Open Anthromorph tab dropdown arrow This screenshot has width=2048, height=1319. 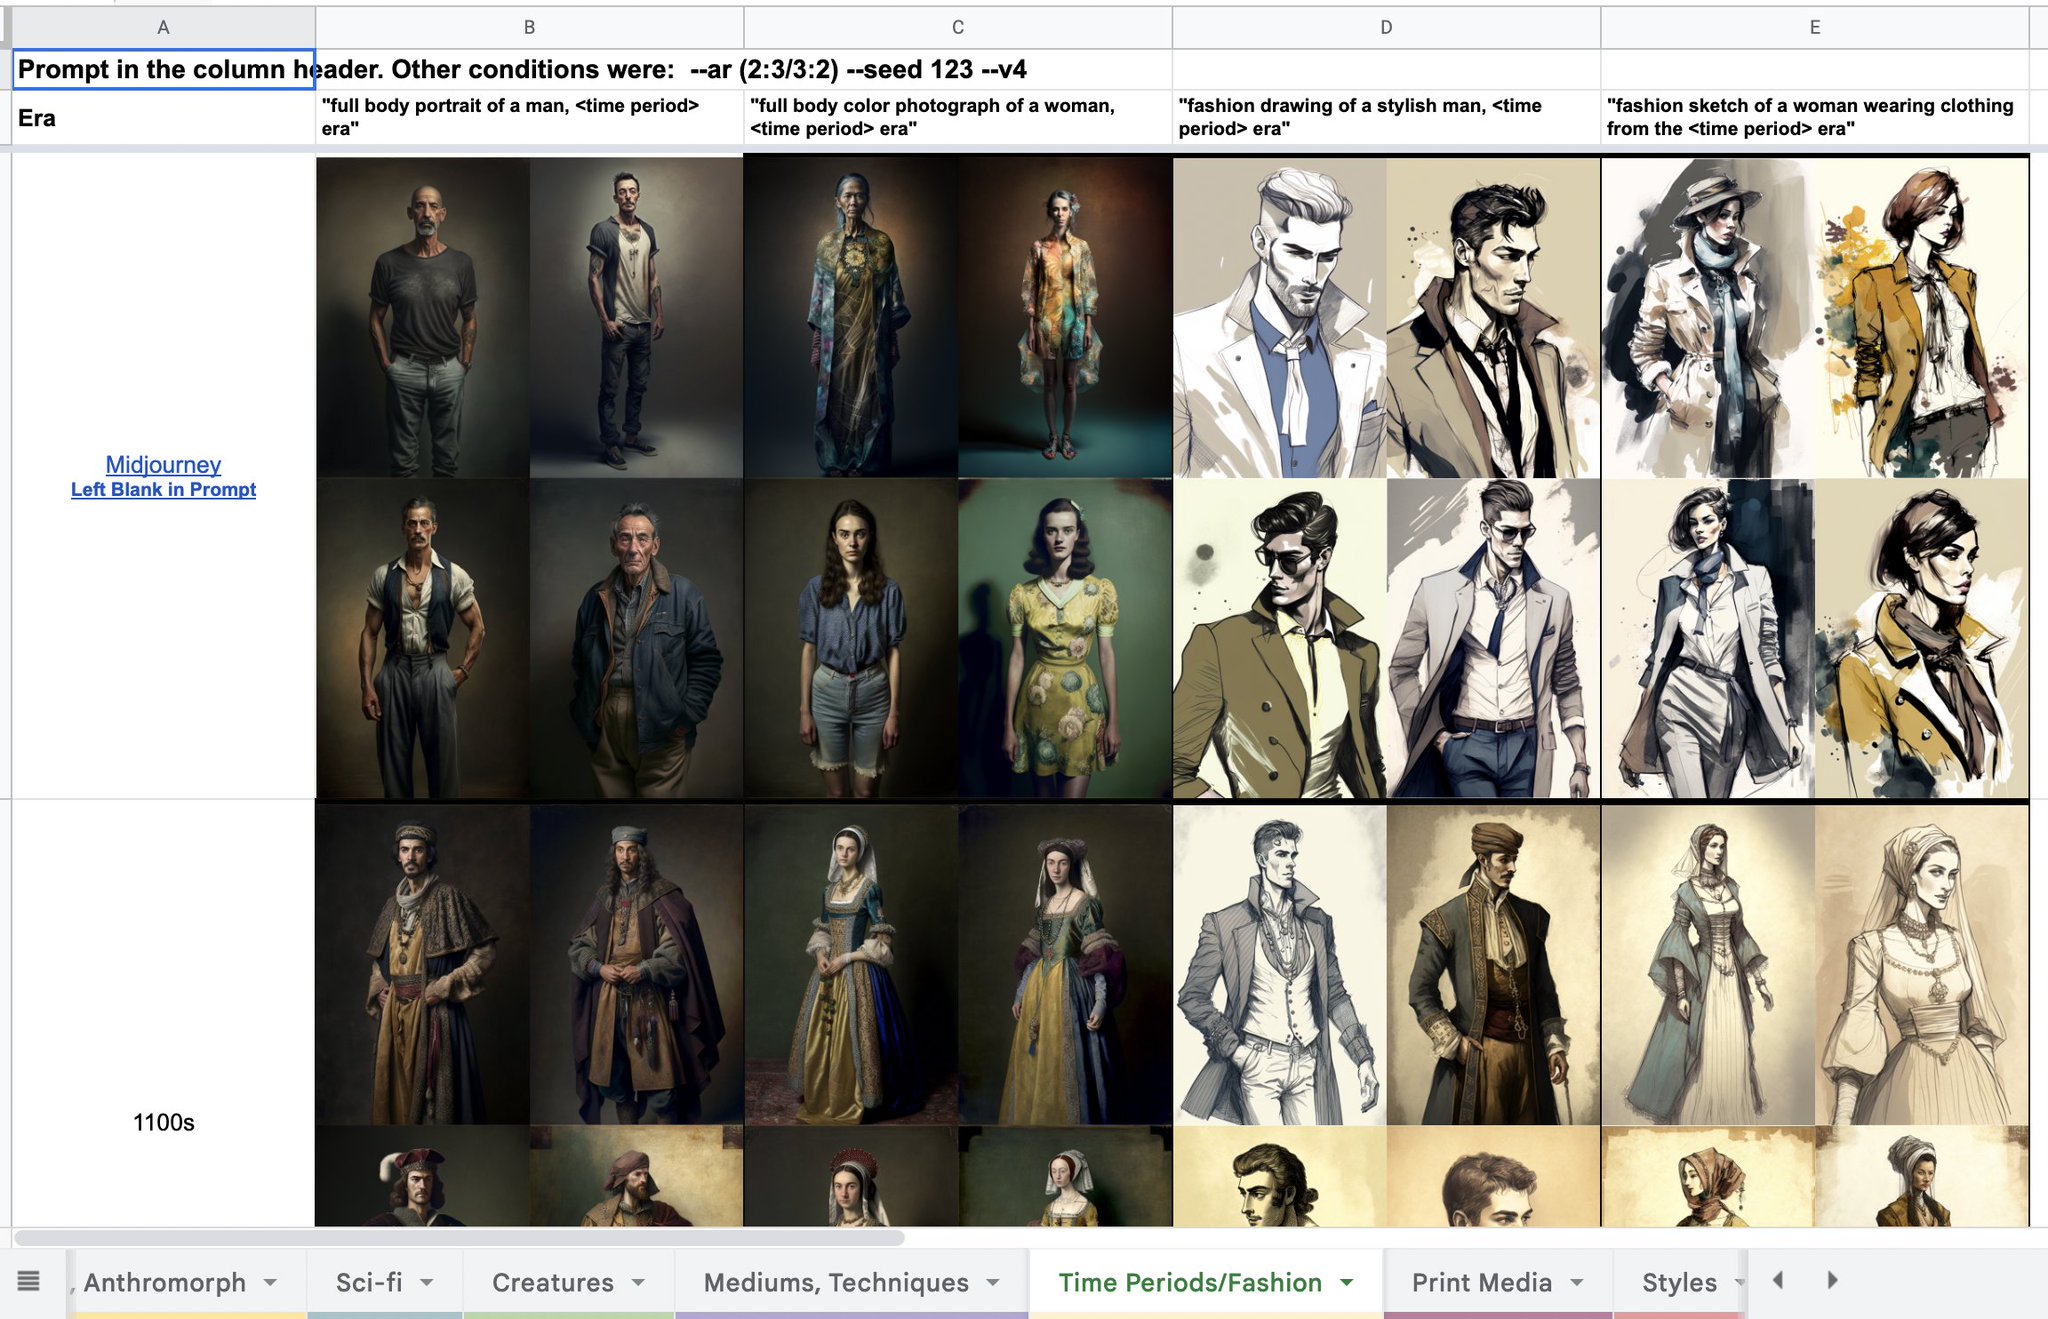[x=270, y=1282]
